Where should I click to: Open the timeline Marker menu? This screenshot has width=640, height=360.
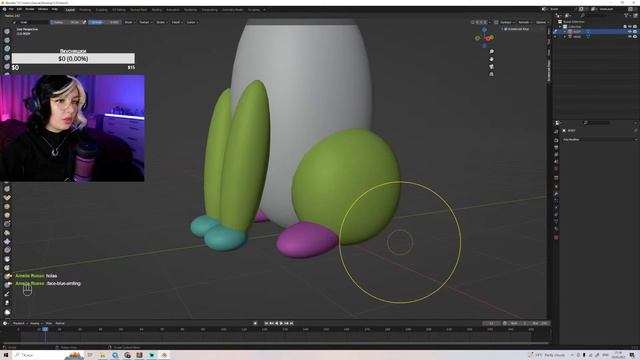coord(60,323)
